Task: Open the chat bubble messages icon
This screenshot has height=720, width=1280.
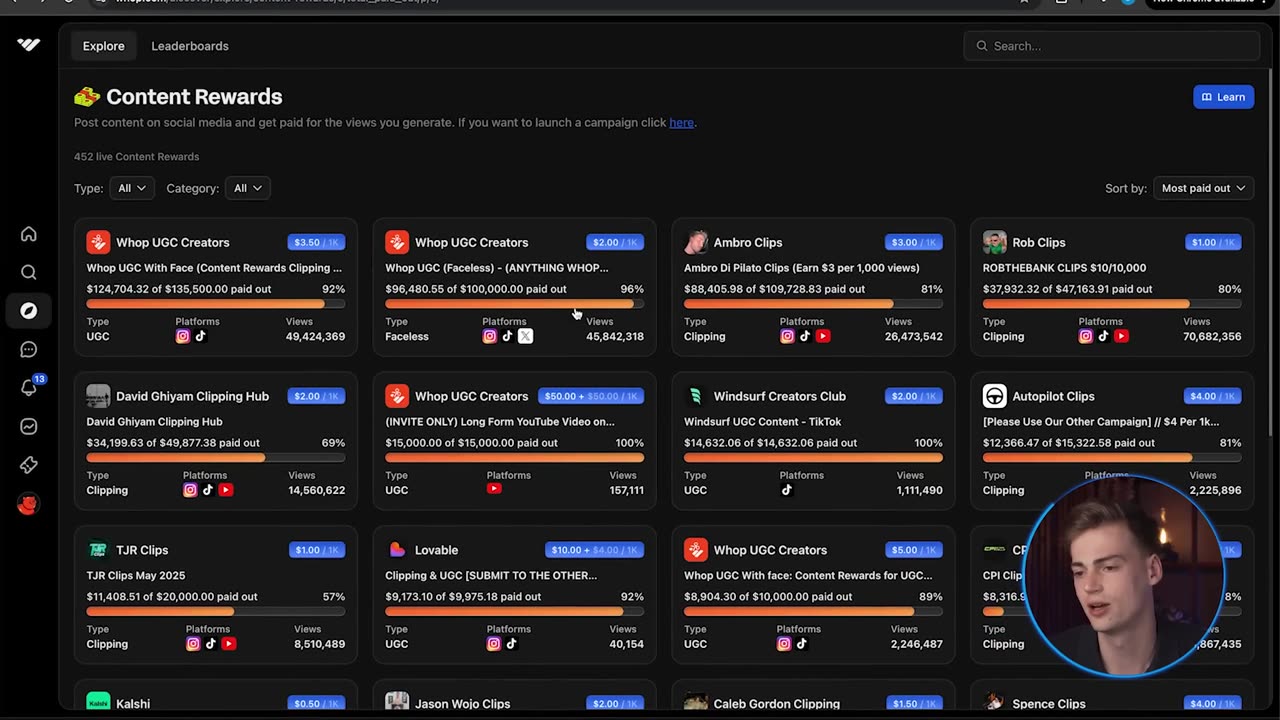Action: coord(28,349)
